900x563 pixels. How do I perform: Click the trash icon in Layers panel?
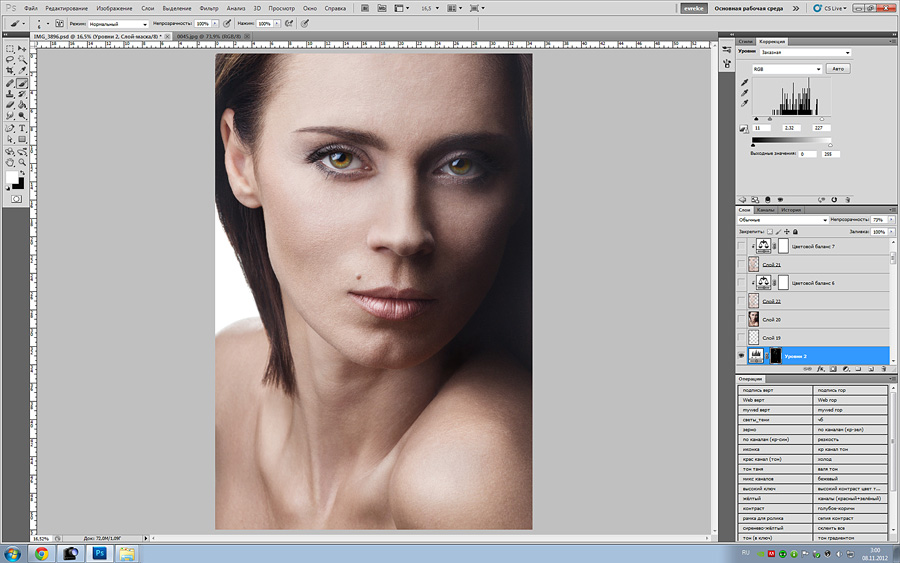(883, 368)
